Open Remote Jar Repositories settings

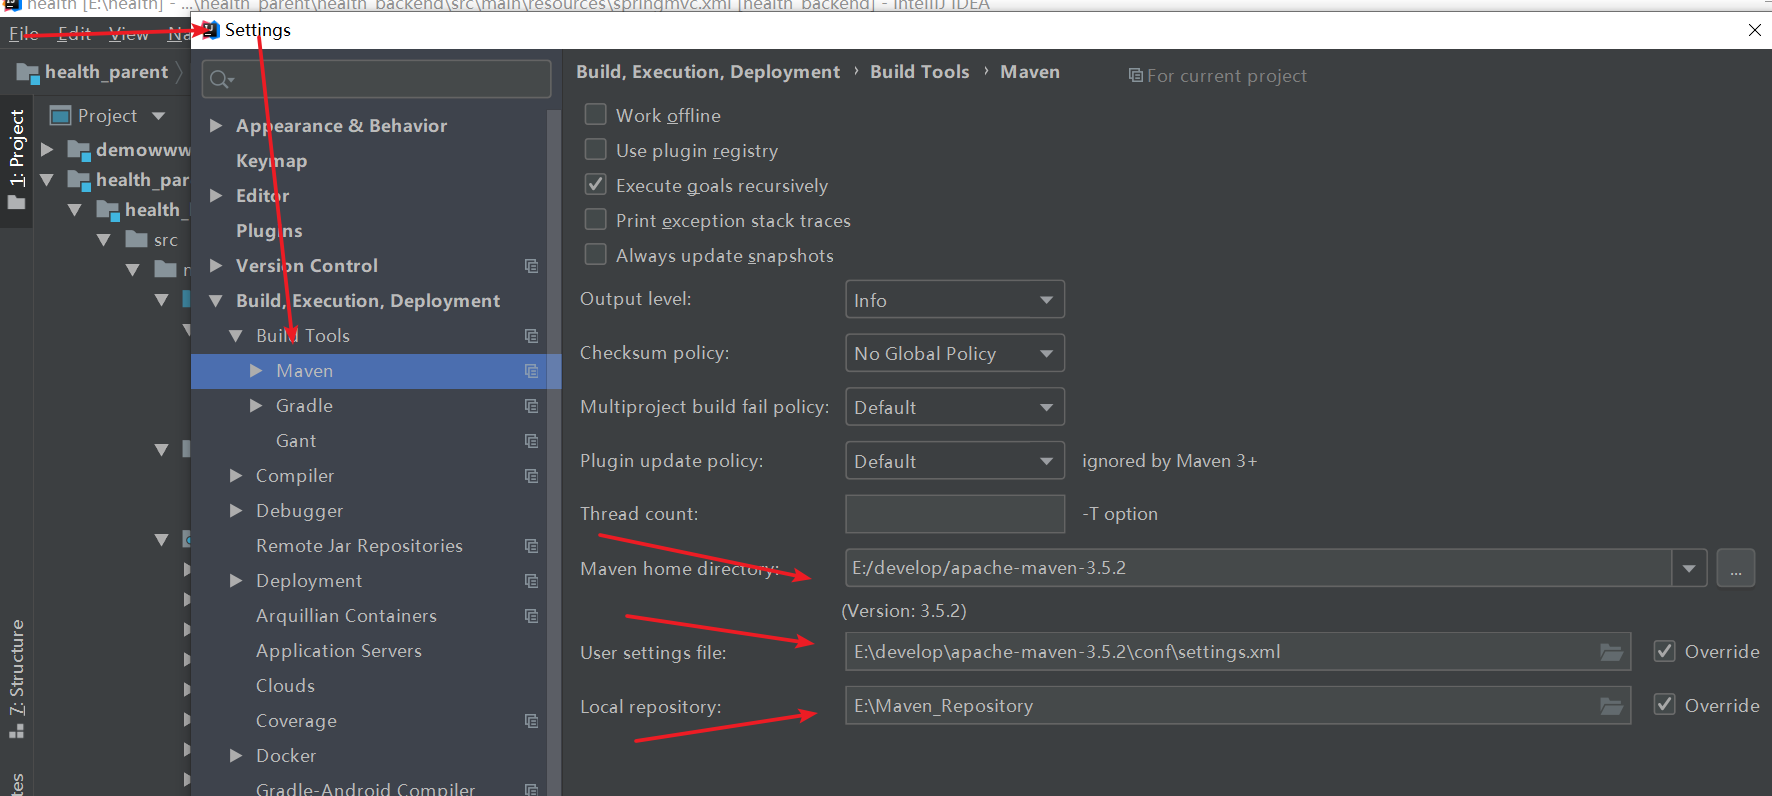coord(359,546)
